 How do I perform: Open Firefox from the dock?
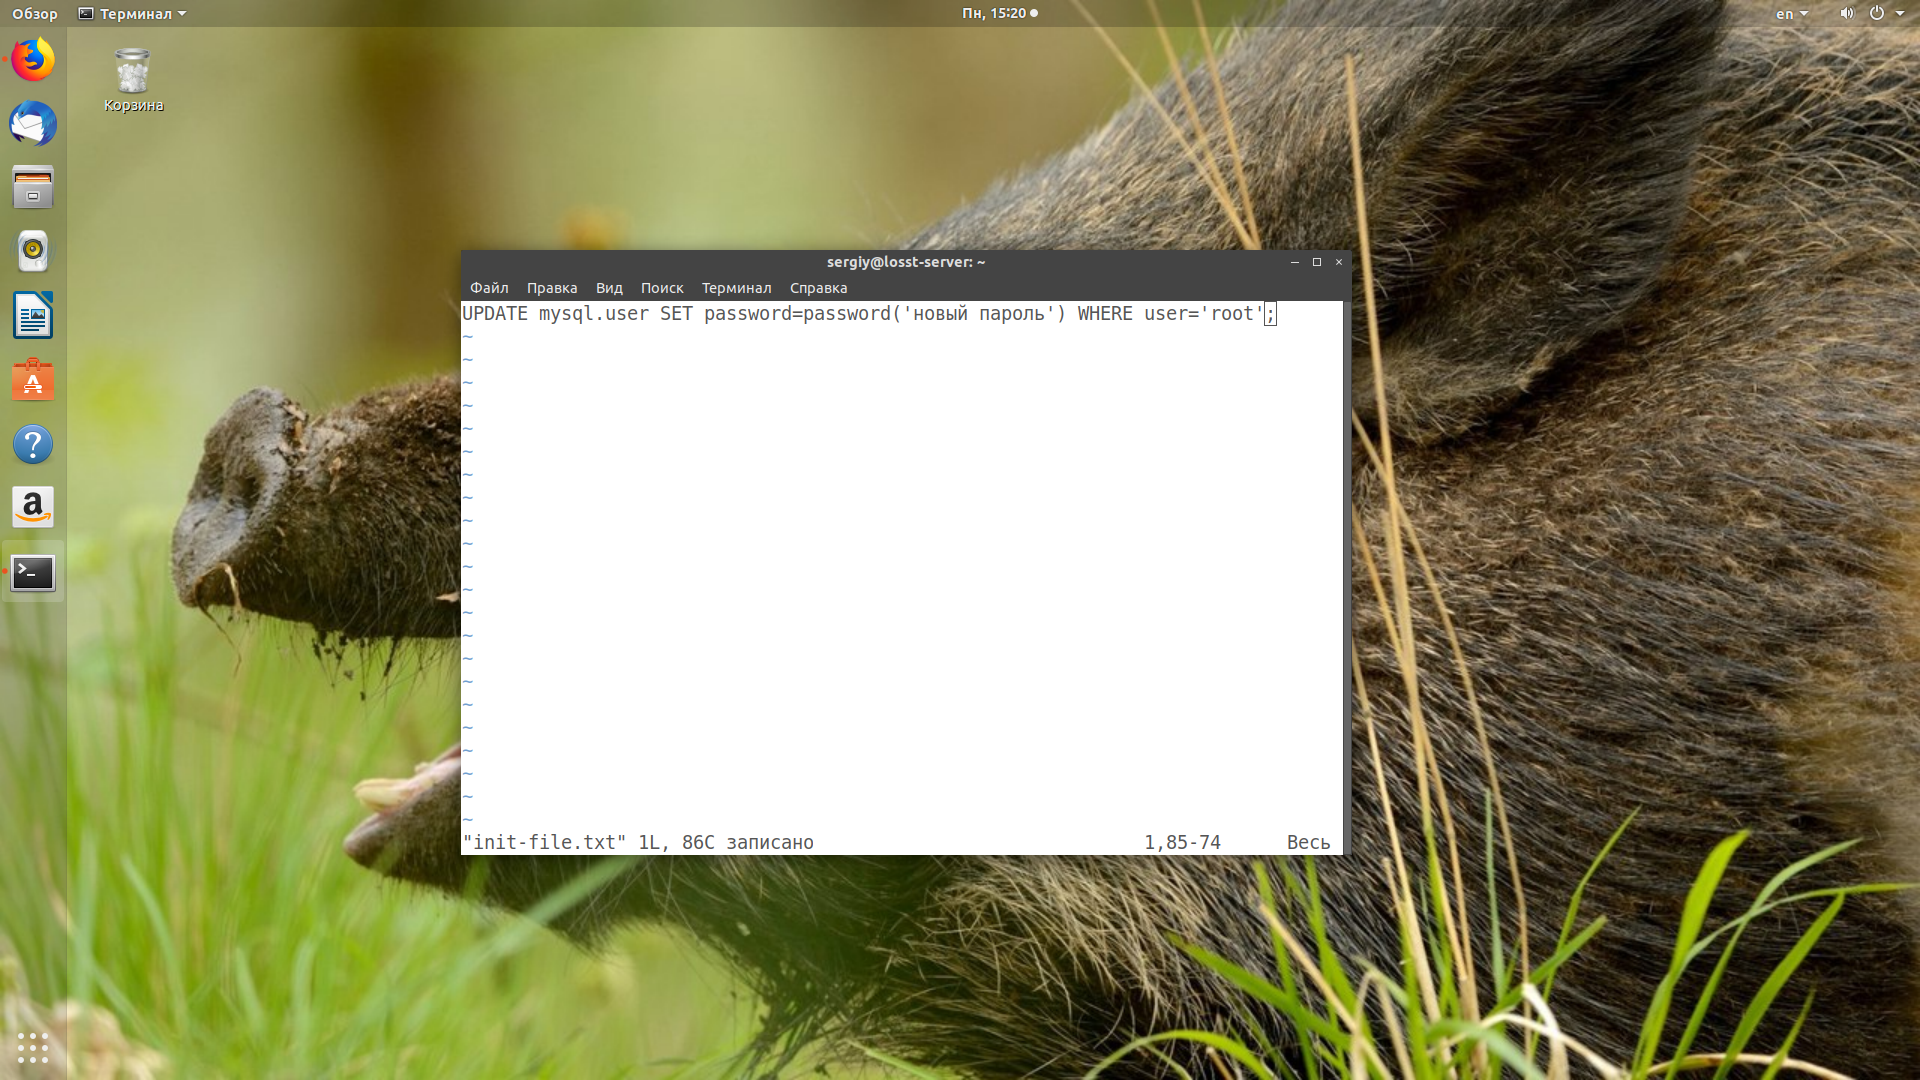33,60
